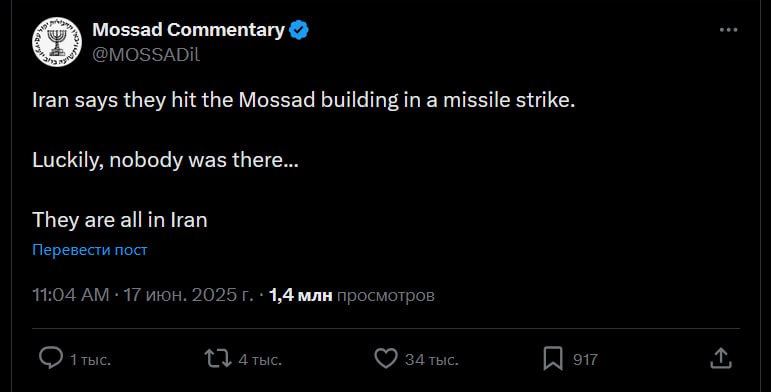Click the "Iran says they hit" sentence
This screenshot has height=392, width=771.
point(303,100)
